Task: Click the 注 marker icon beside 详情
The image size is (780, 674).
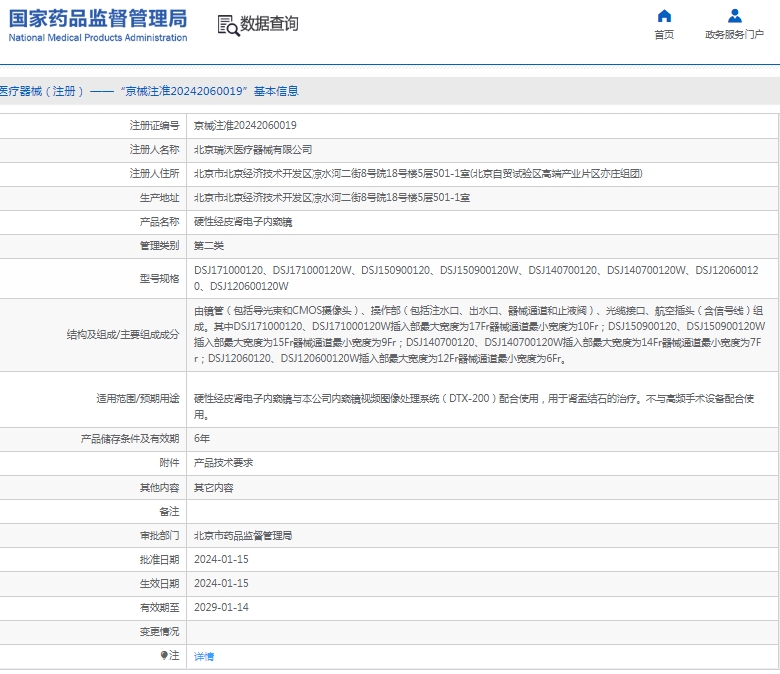Action: coord(164,655)
